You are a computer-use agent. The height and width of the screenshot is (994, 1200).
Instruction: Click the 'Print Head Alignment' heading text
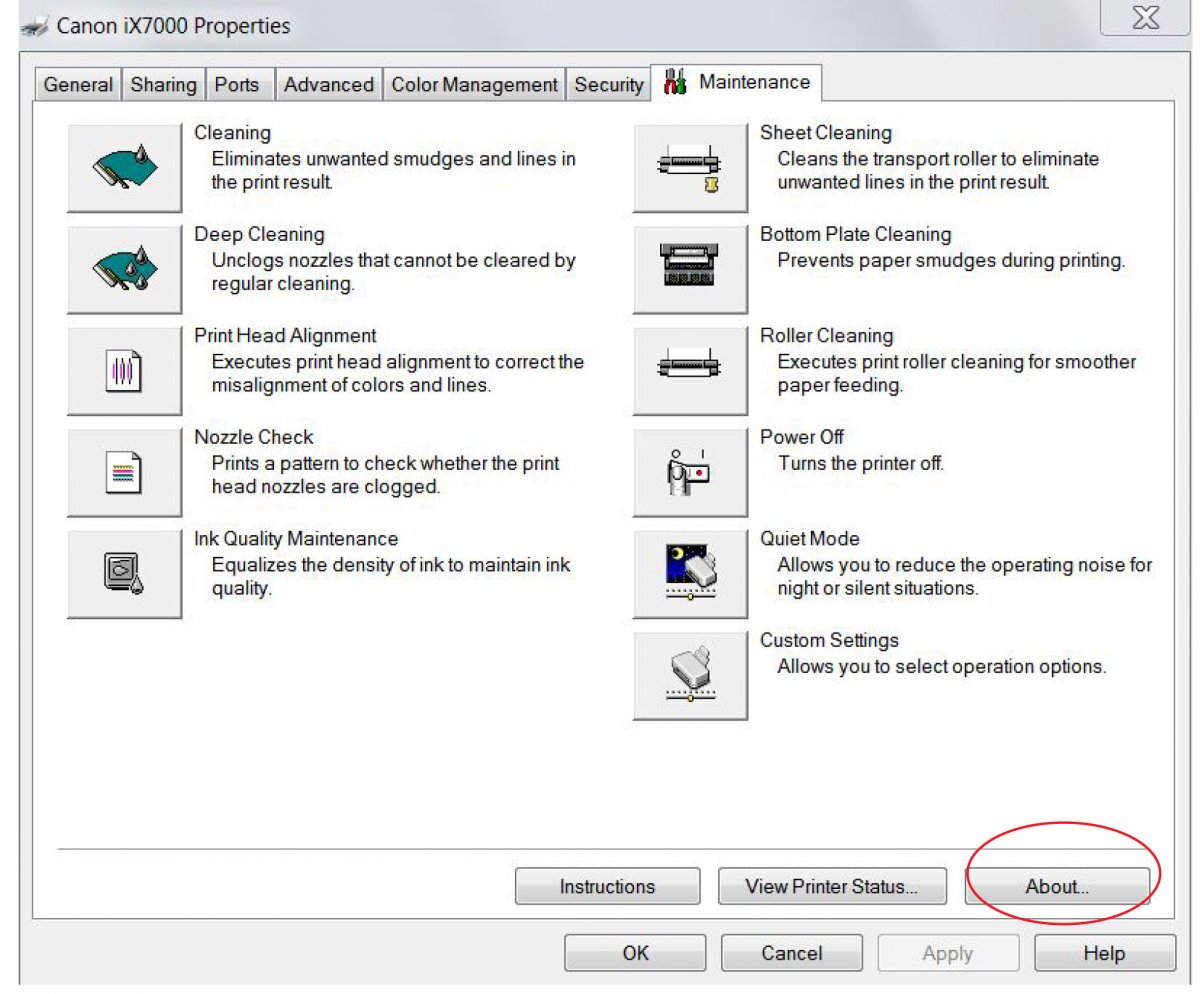click(x=285, y=335)
